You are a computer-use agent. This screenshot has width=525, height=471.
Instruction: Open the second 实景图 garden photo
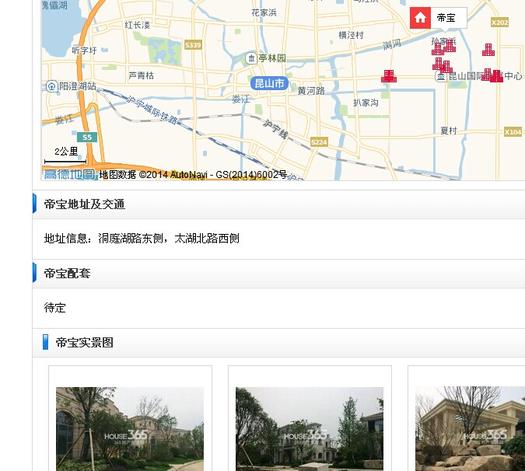[309, 429]
